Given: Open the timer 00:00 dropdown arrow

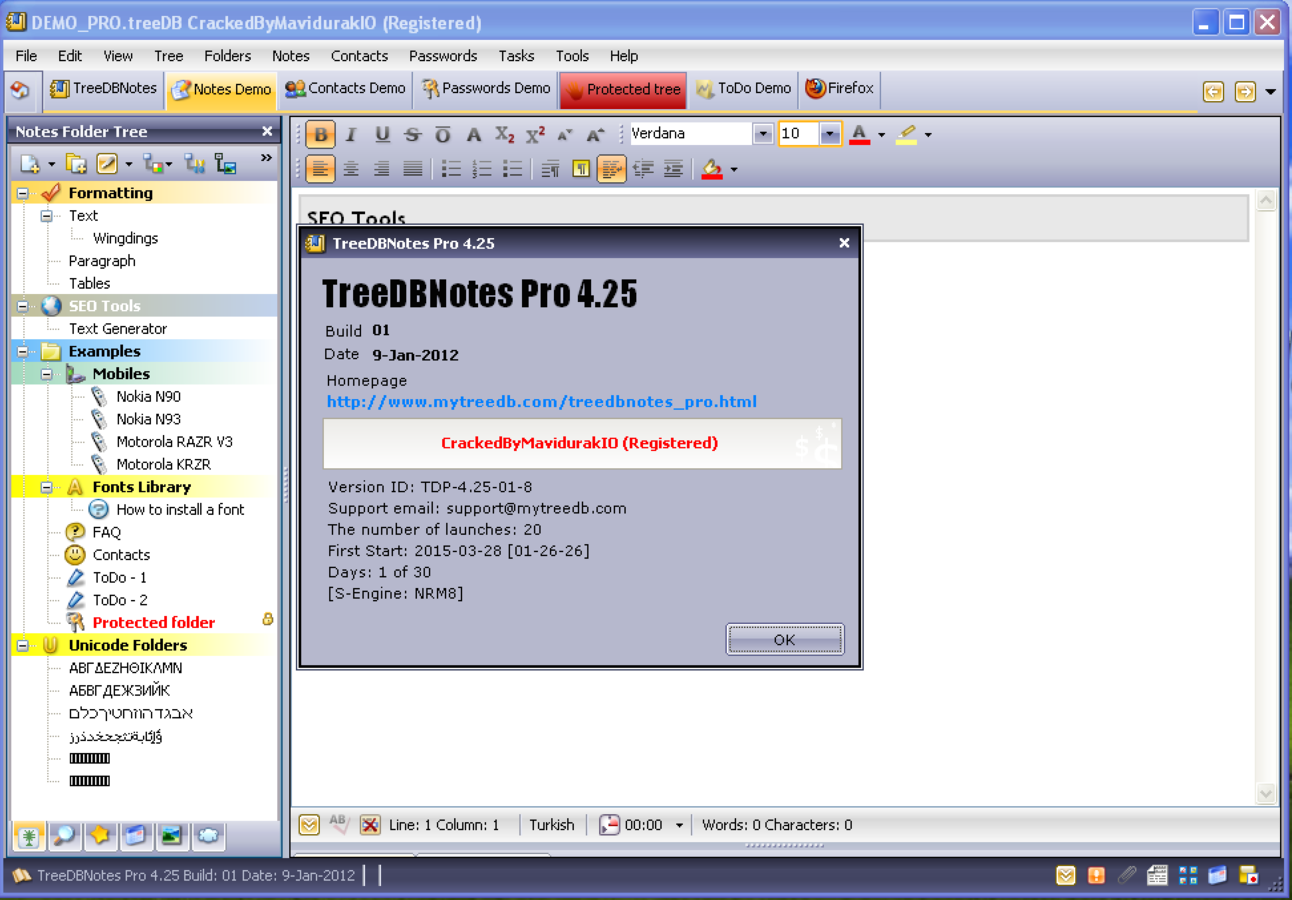Looking at the screenshot, I should (679, 825).
